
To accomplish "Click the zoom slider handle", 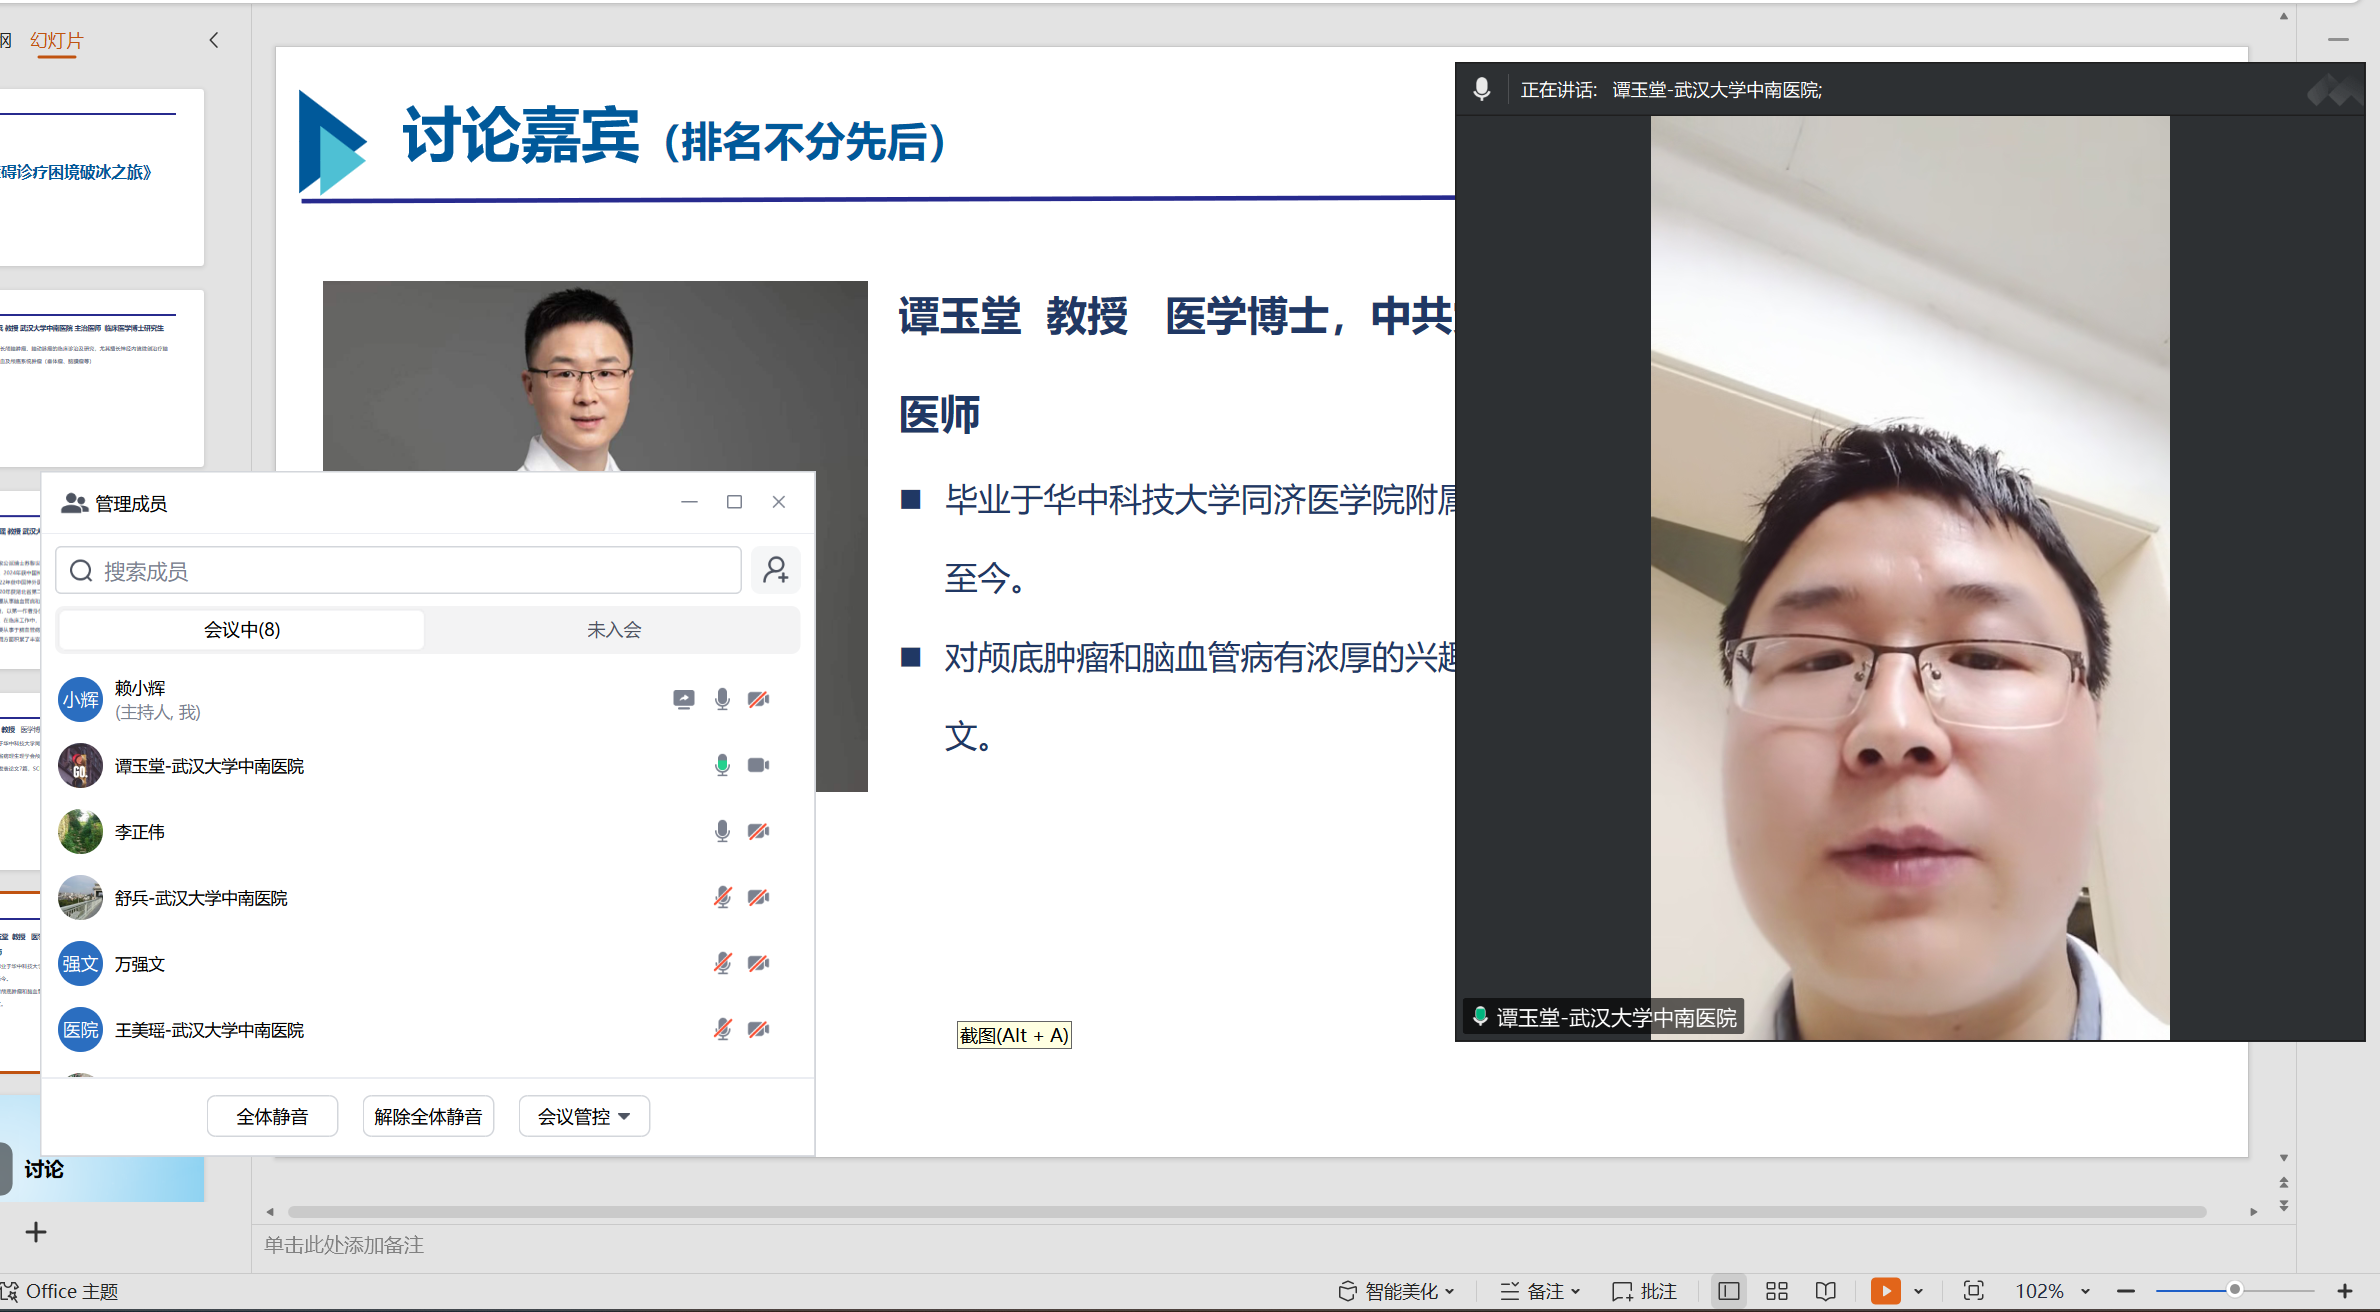I will (x=2234, y=1290).
